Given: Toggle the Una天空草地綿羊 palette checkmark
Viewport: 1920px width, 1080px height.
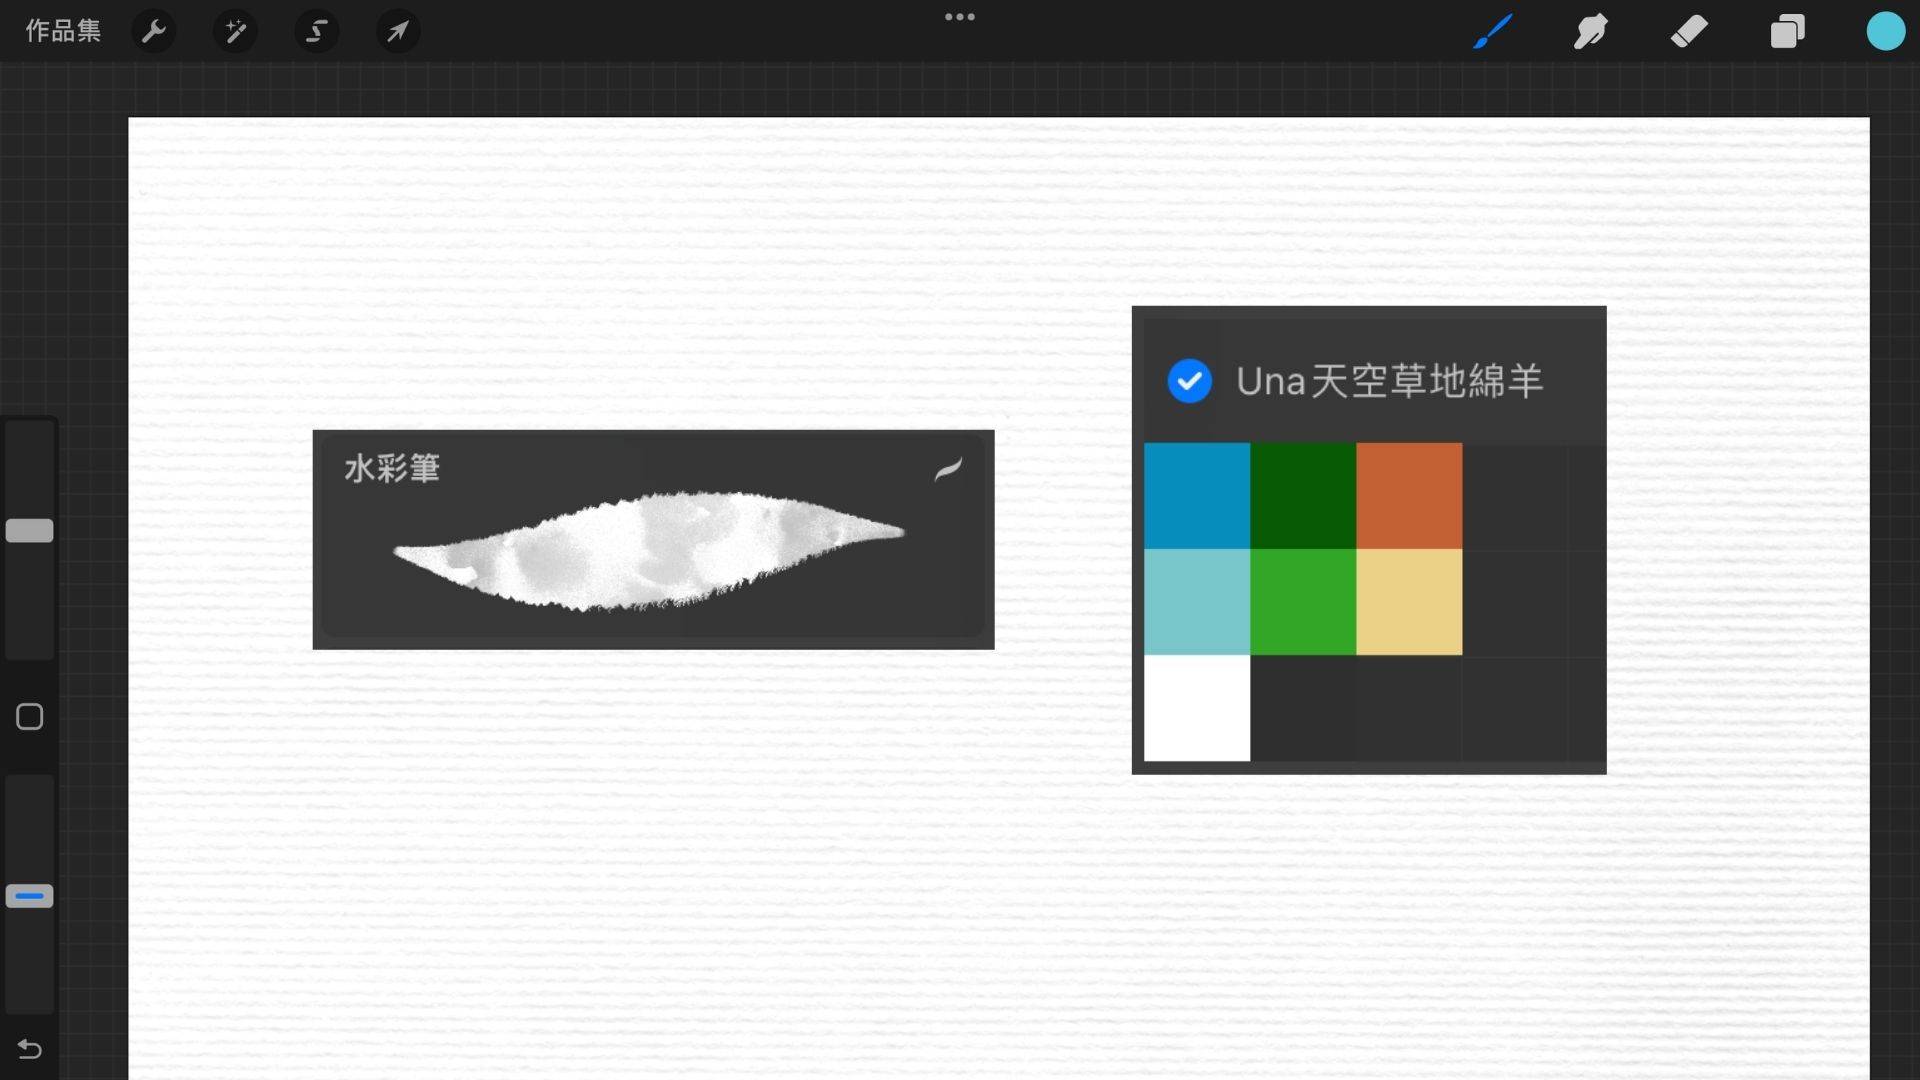Looking at the screenshot, I should (x=1189, y=381).
